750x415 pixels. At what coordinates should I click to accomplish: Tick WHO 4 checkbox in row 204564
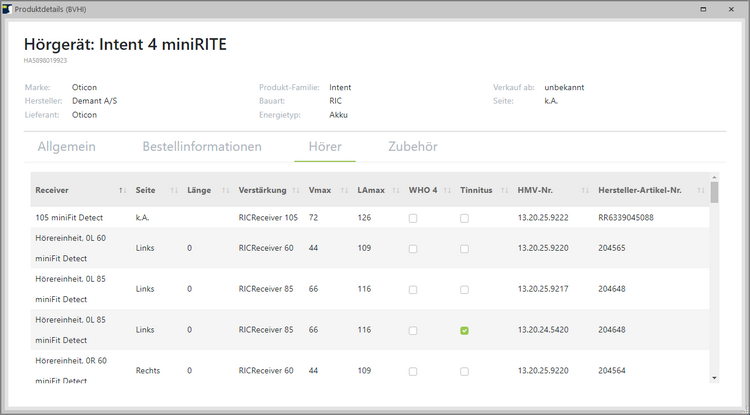pos(413,371)
